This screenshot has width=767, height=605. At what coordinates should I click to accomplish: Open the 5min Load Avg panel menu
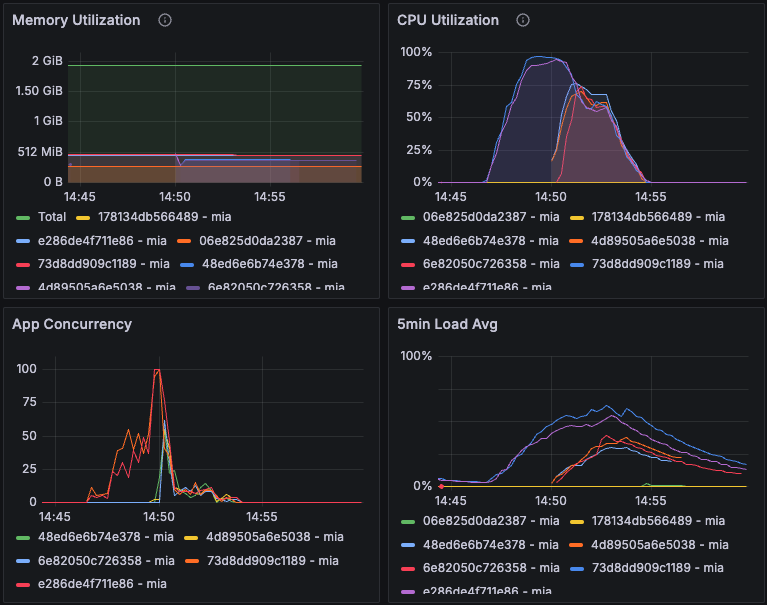click(x=447, y=324)
